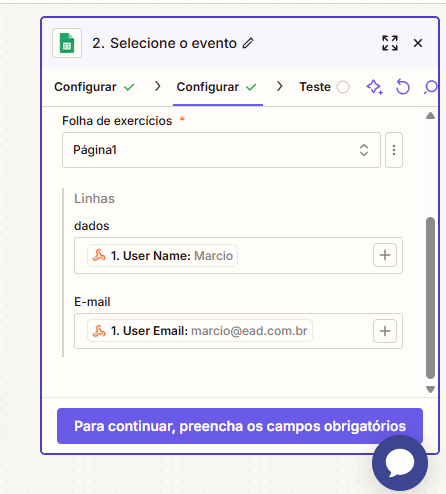Click the Google Sheets app icon
This screenshot has width=446, height=494.
(67, 43)
